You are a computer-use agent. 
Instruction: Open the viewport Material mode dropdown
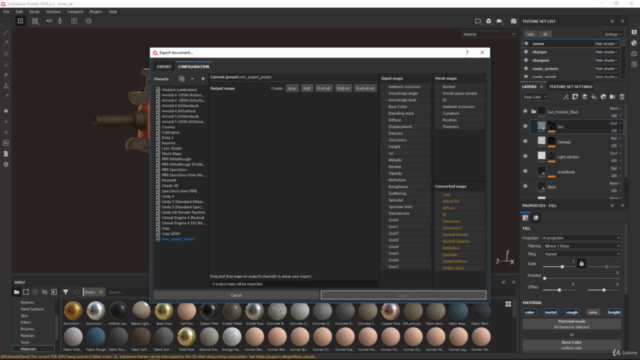point(489,34)
